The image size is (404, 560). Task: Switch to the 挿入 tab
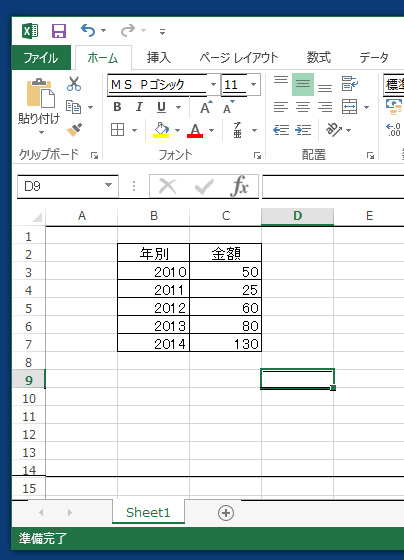point(159,58)
